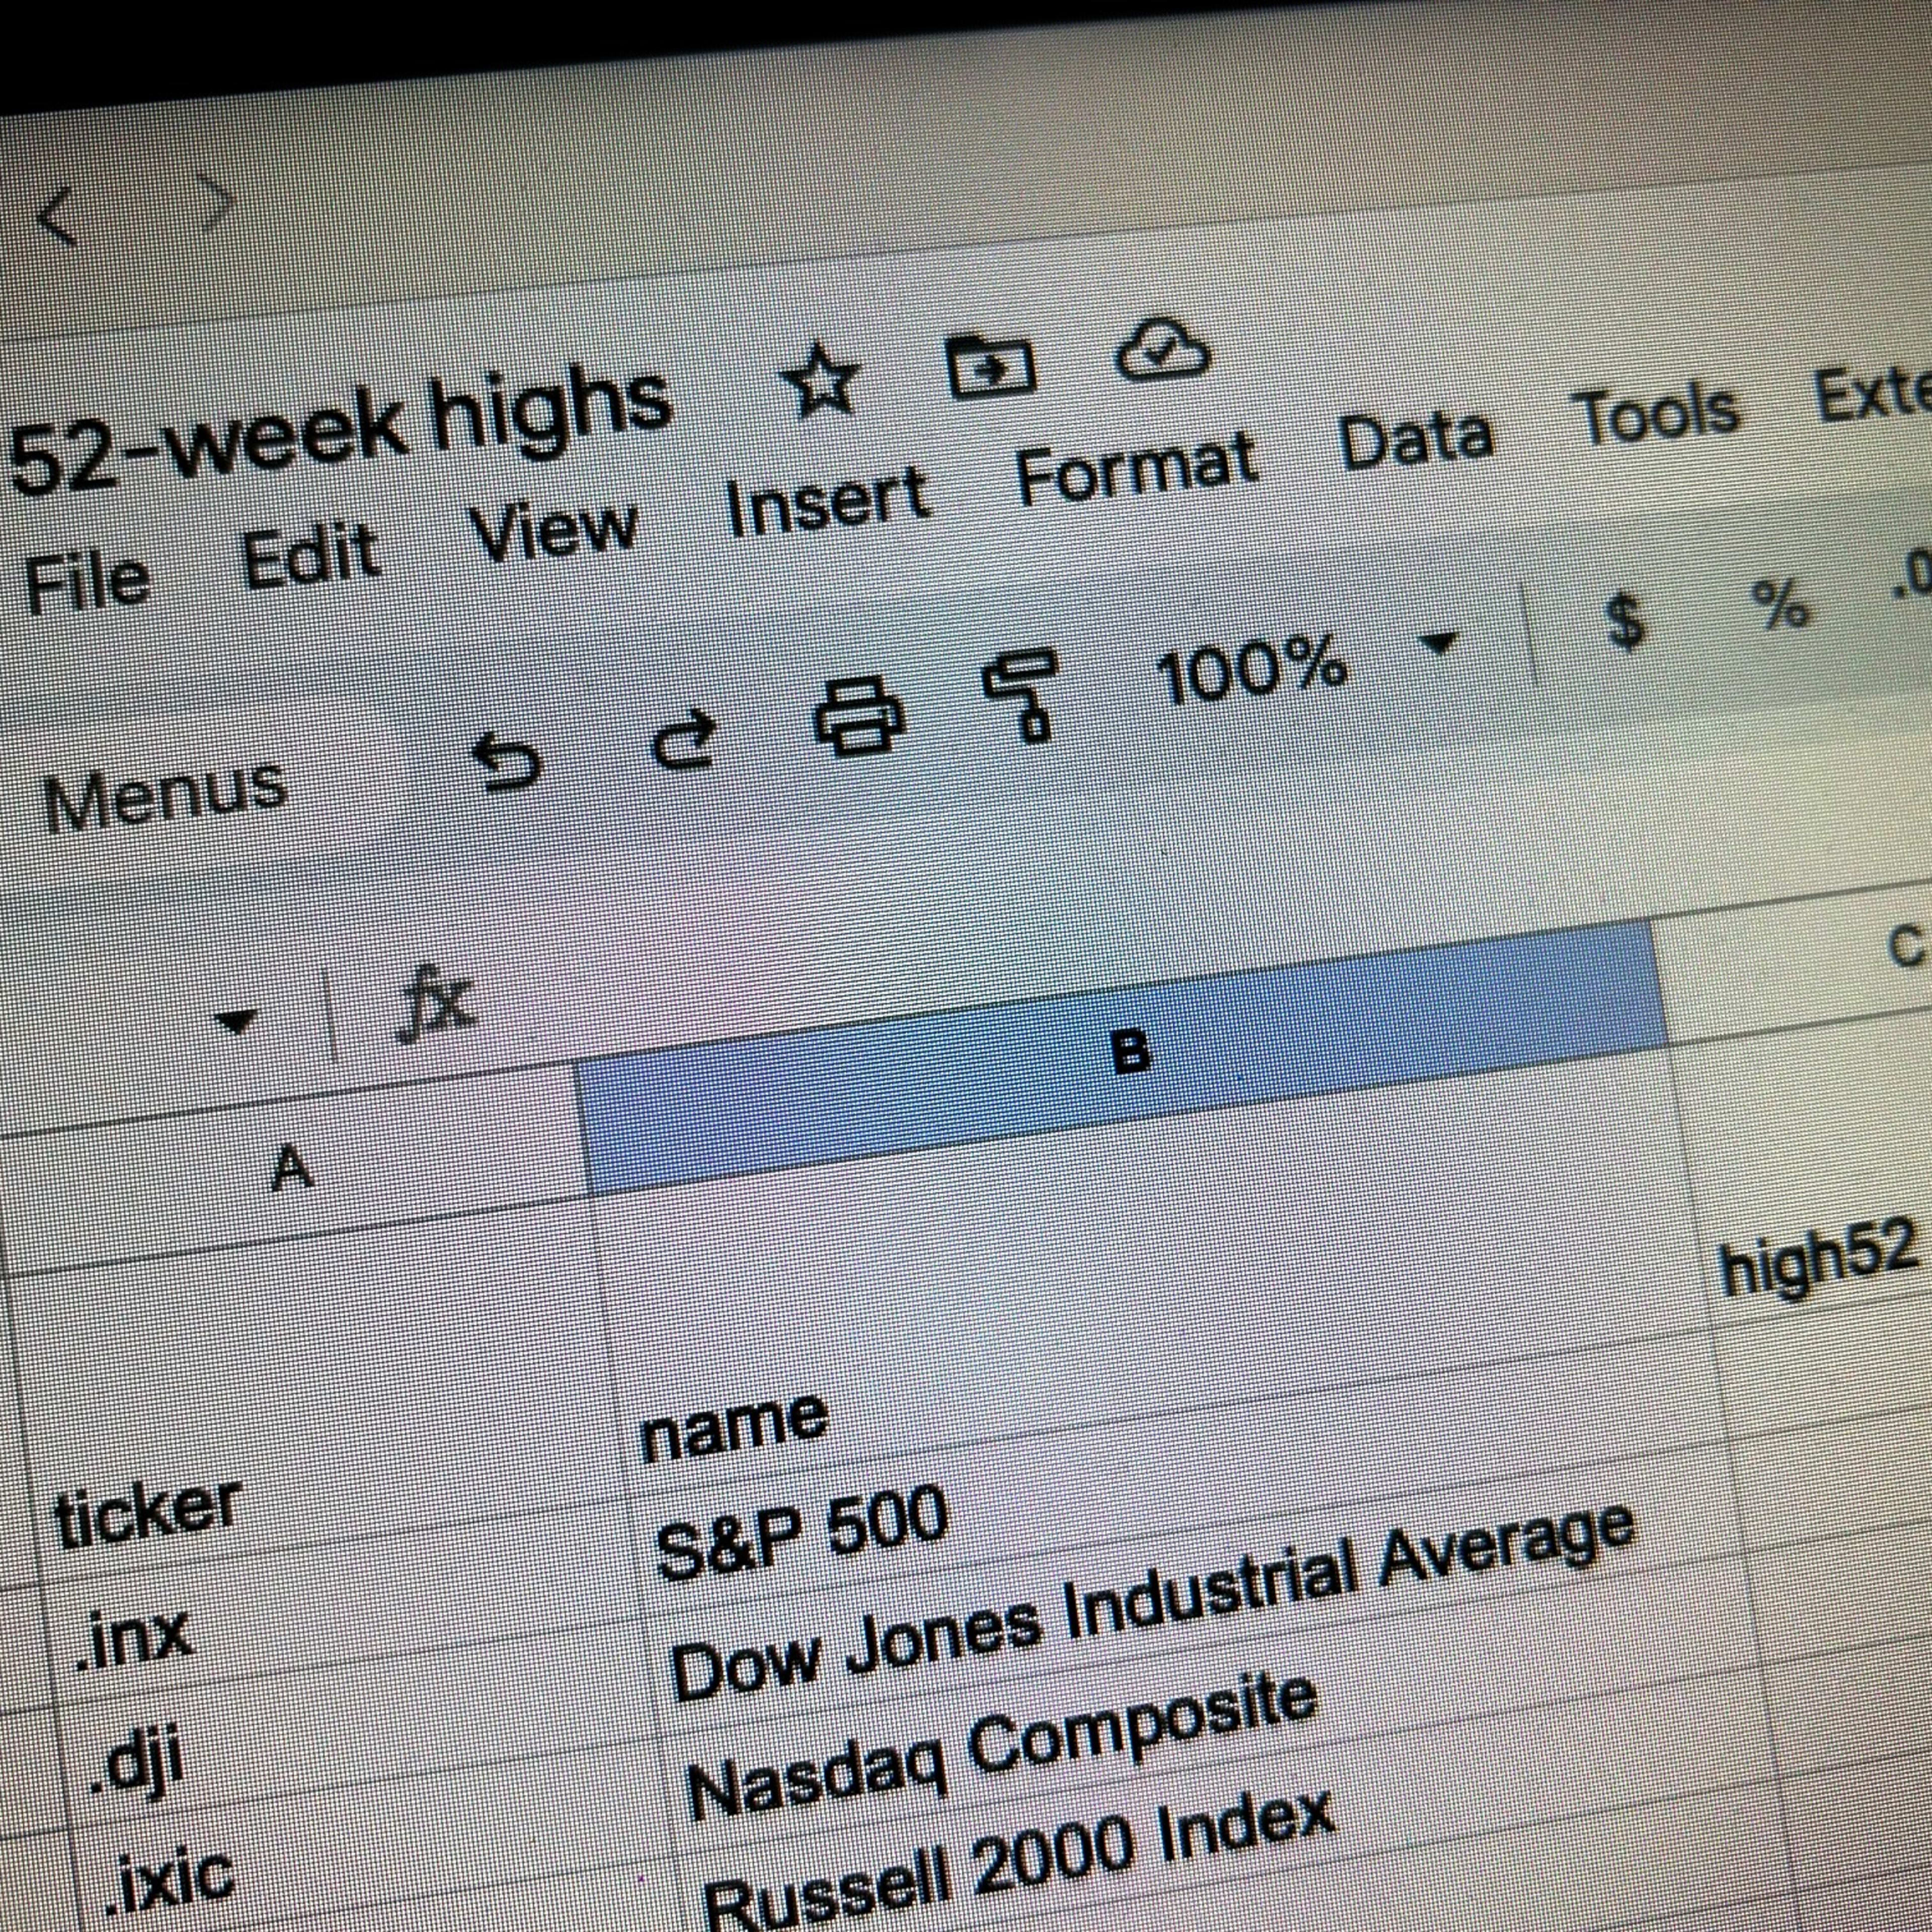Click the redo arrow icon
Image resolution: width=1932 pixels, height=1932 pixels.
coord(685,739)
